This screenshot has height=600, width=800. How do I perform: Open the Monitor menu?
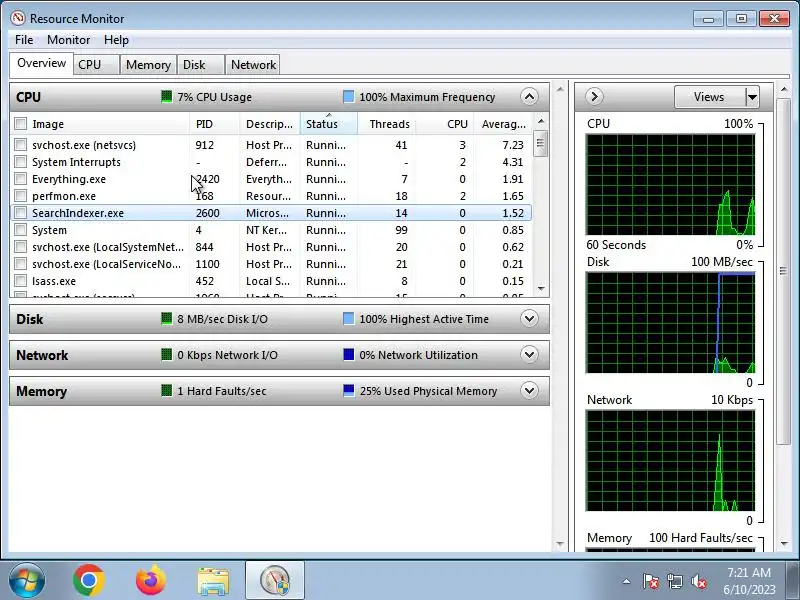coord(68,40)
